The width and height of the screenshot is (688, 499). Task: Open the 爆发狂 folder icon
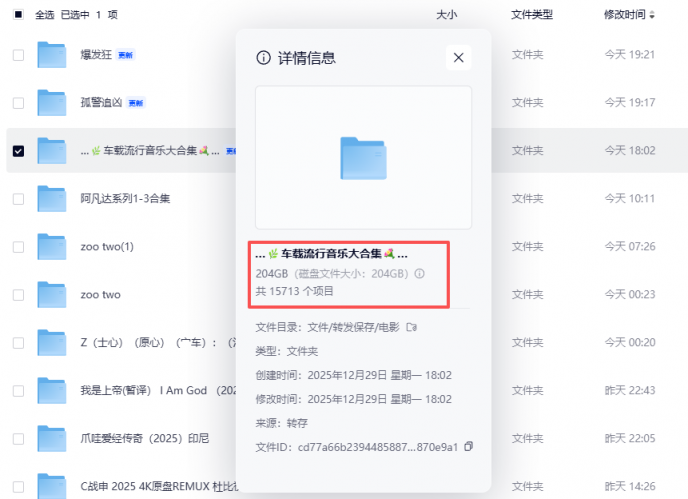pyautogui.click(x=51, y=55)
